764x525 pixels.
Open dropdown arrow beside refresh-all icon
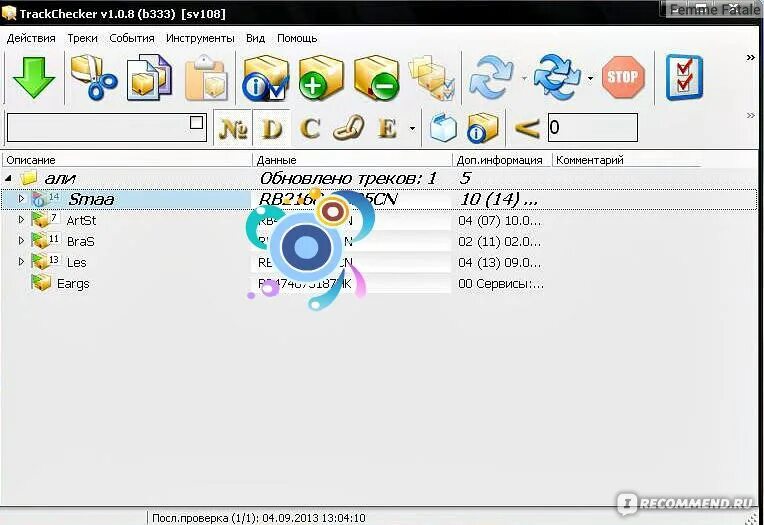tap(590, 78)
